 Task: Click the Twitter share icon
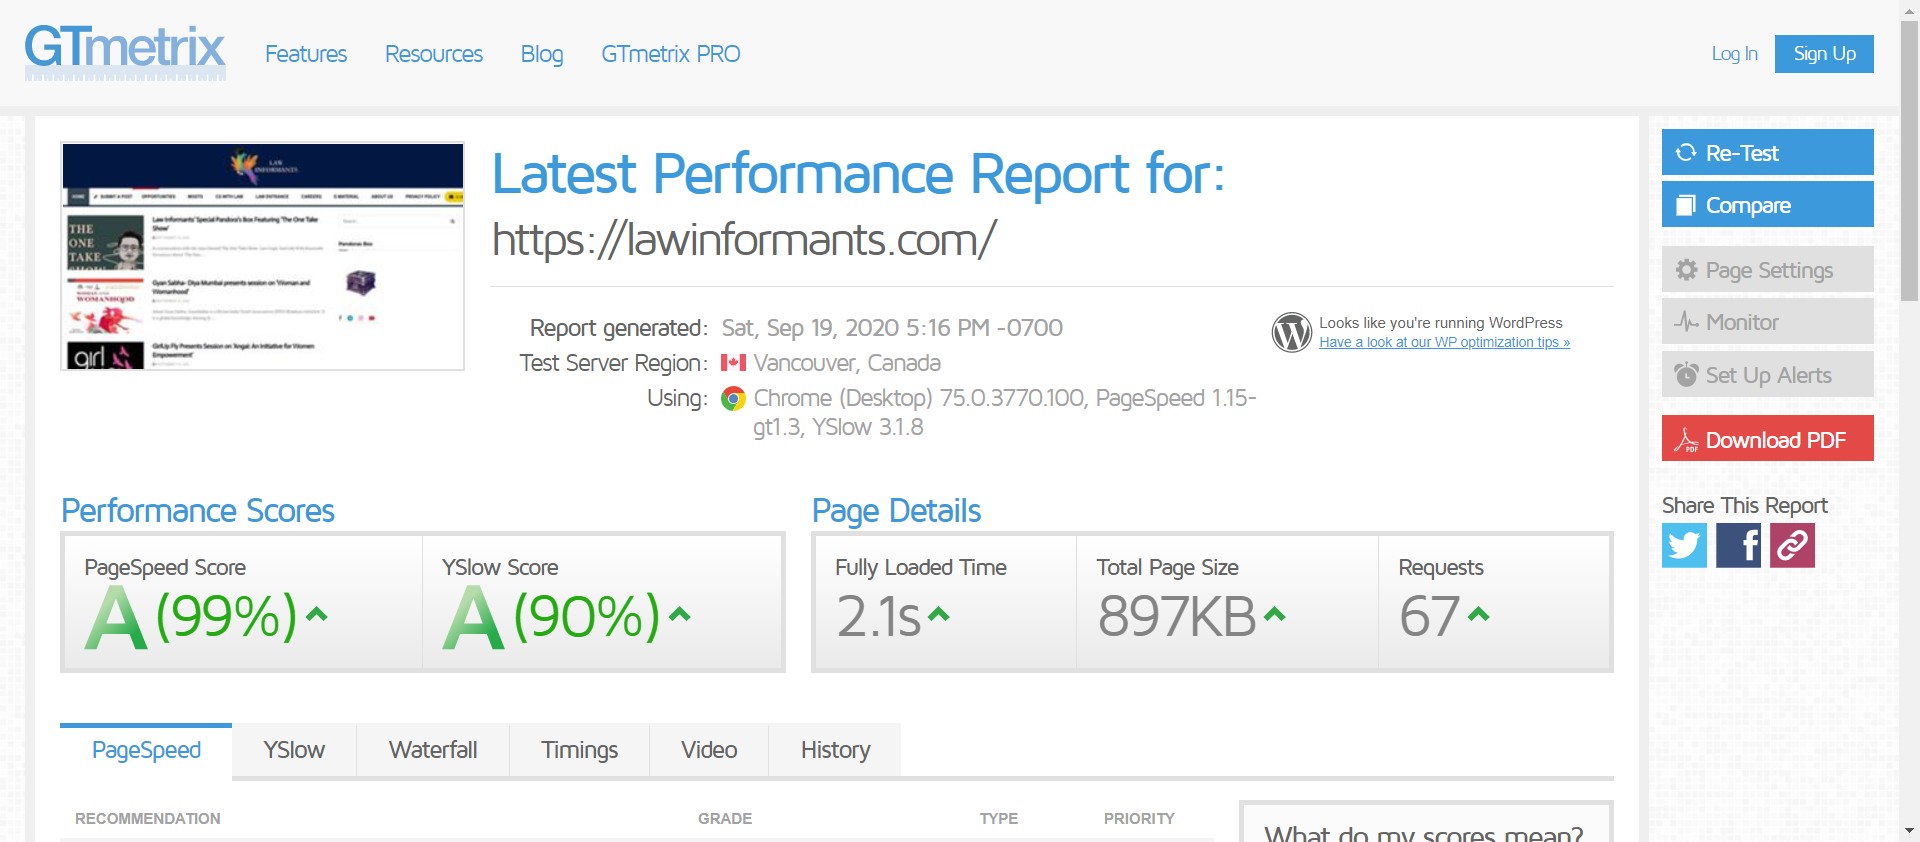[1684, 546]
